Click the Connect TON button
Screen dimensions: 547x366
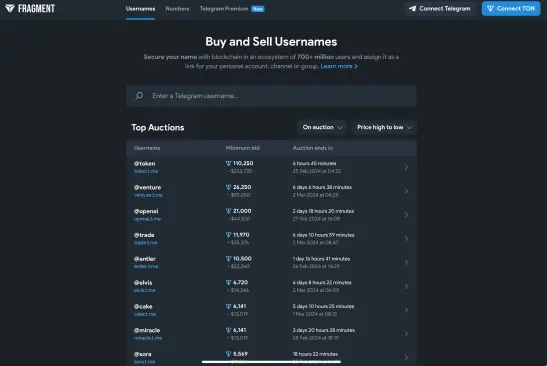[x=511, y=8]
